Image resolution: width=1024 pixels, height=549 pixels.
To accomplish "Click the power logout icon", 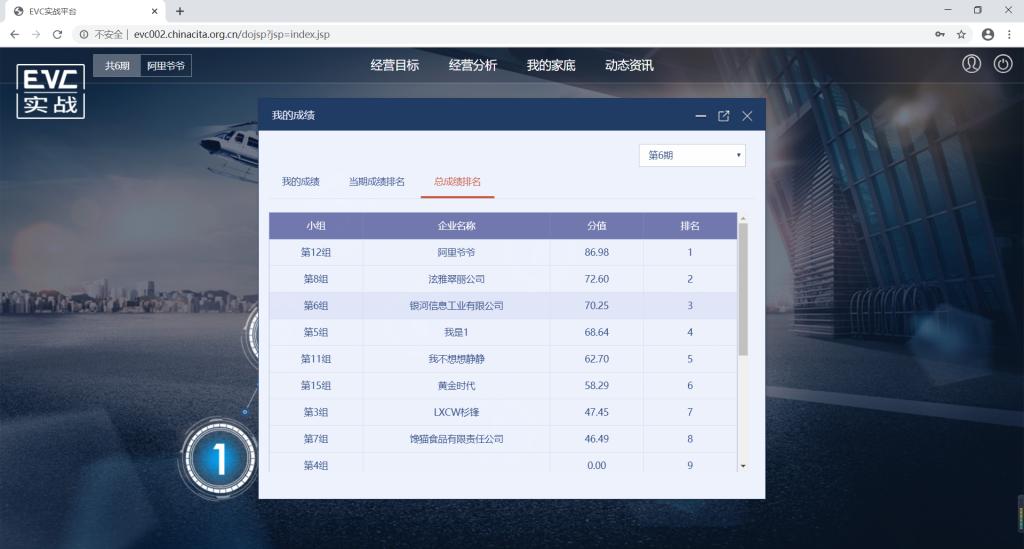I will click(x=1003, y=64).
